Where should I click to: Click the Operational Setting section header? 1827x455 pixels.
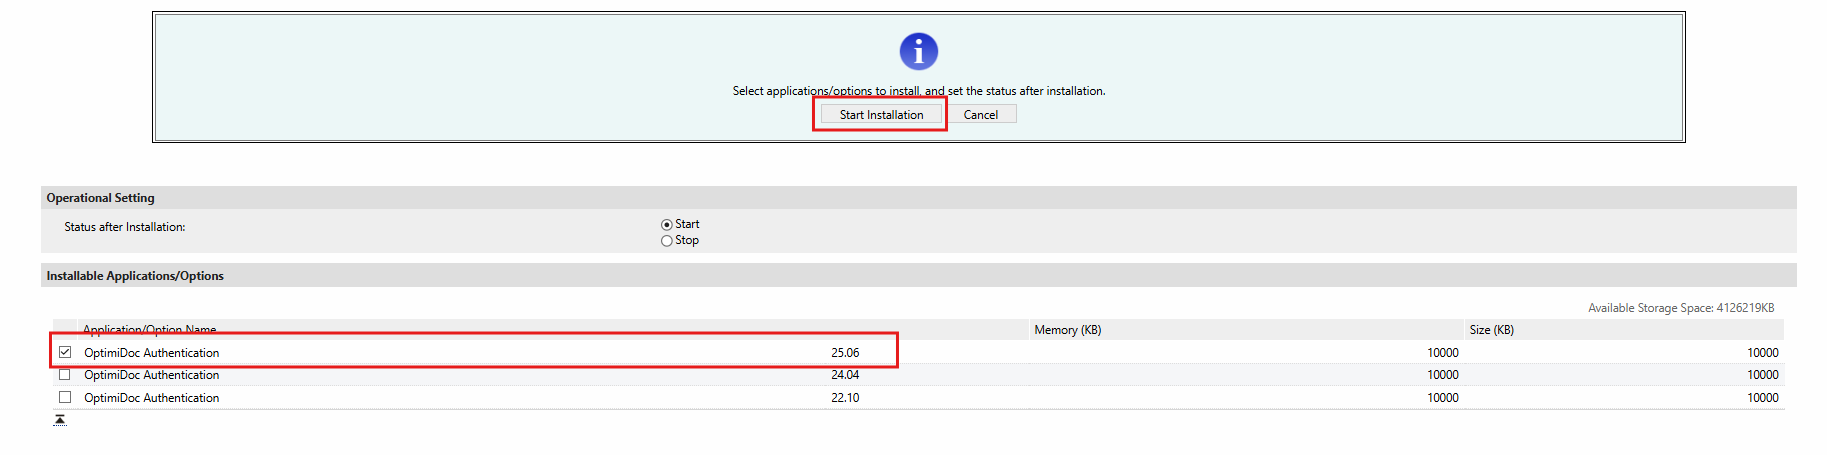click(101, 197)
